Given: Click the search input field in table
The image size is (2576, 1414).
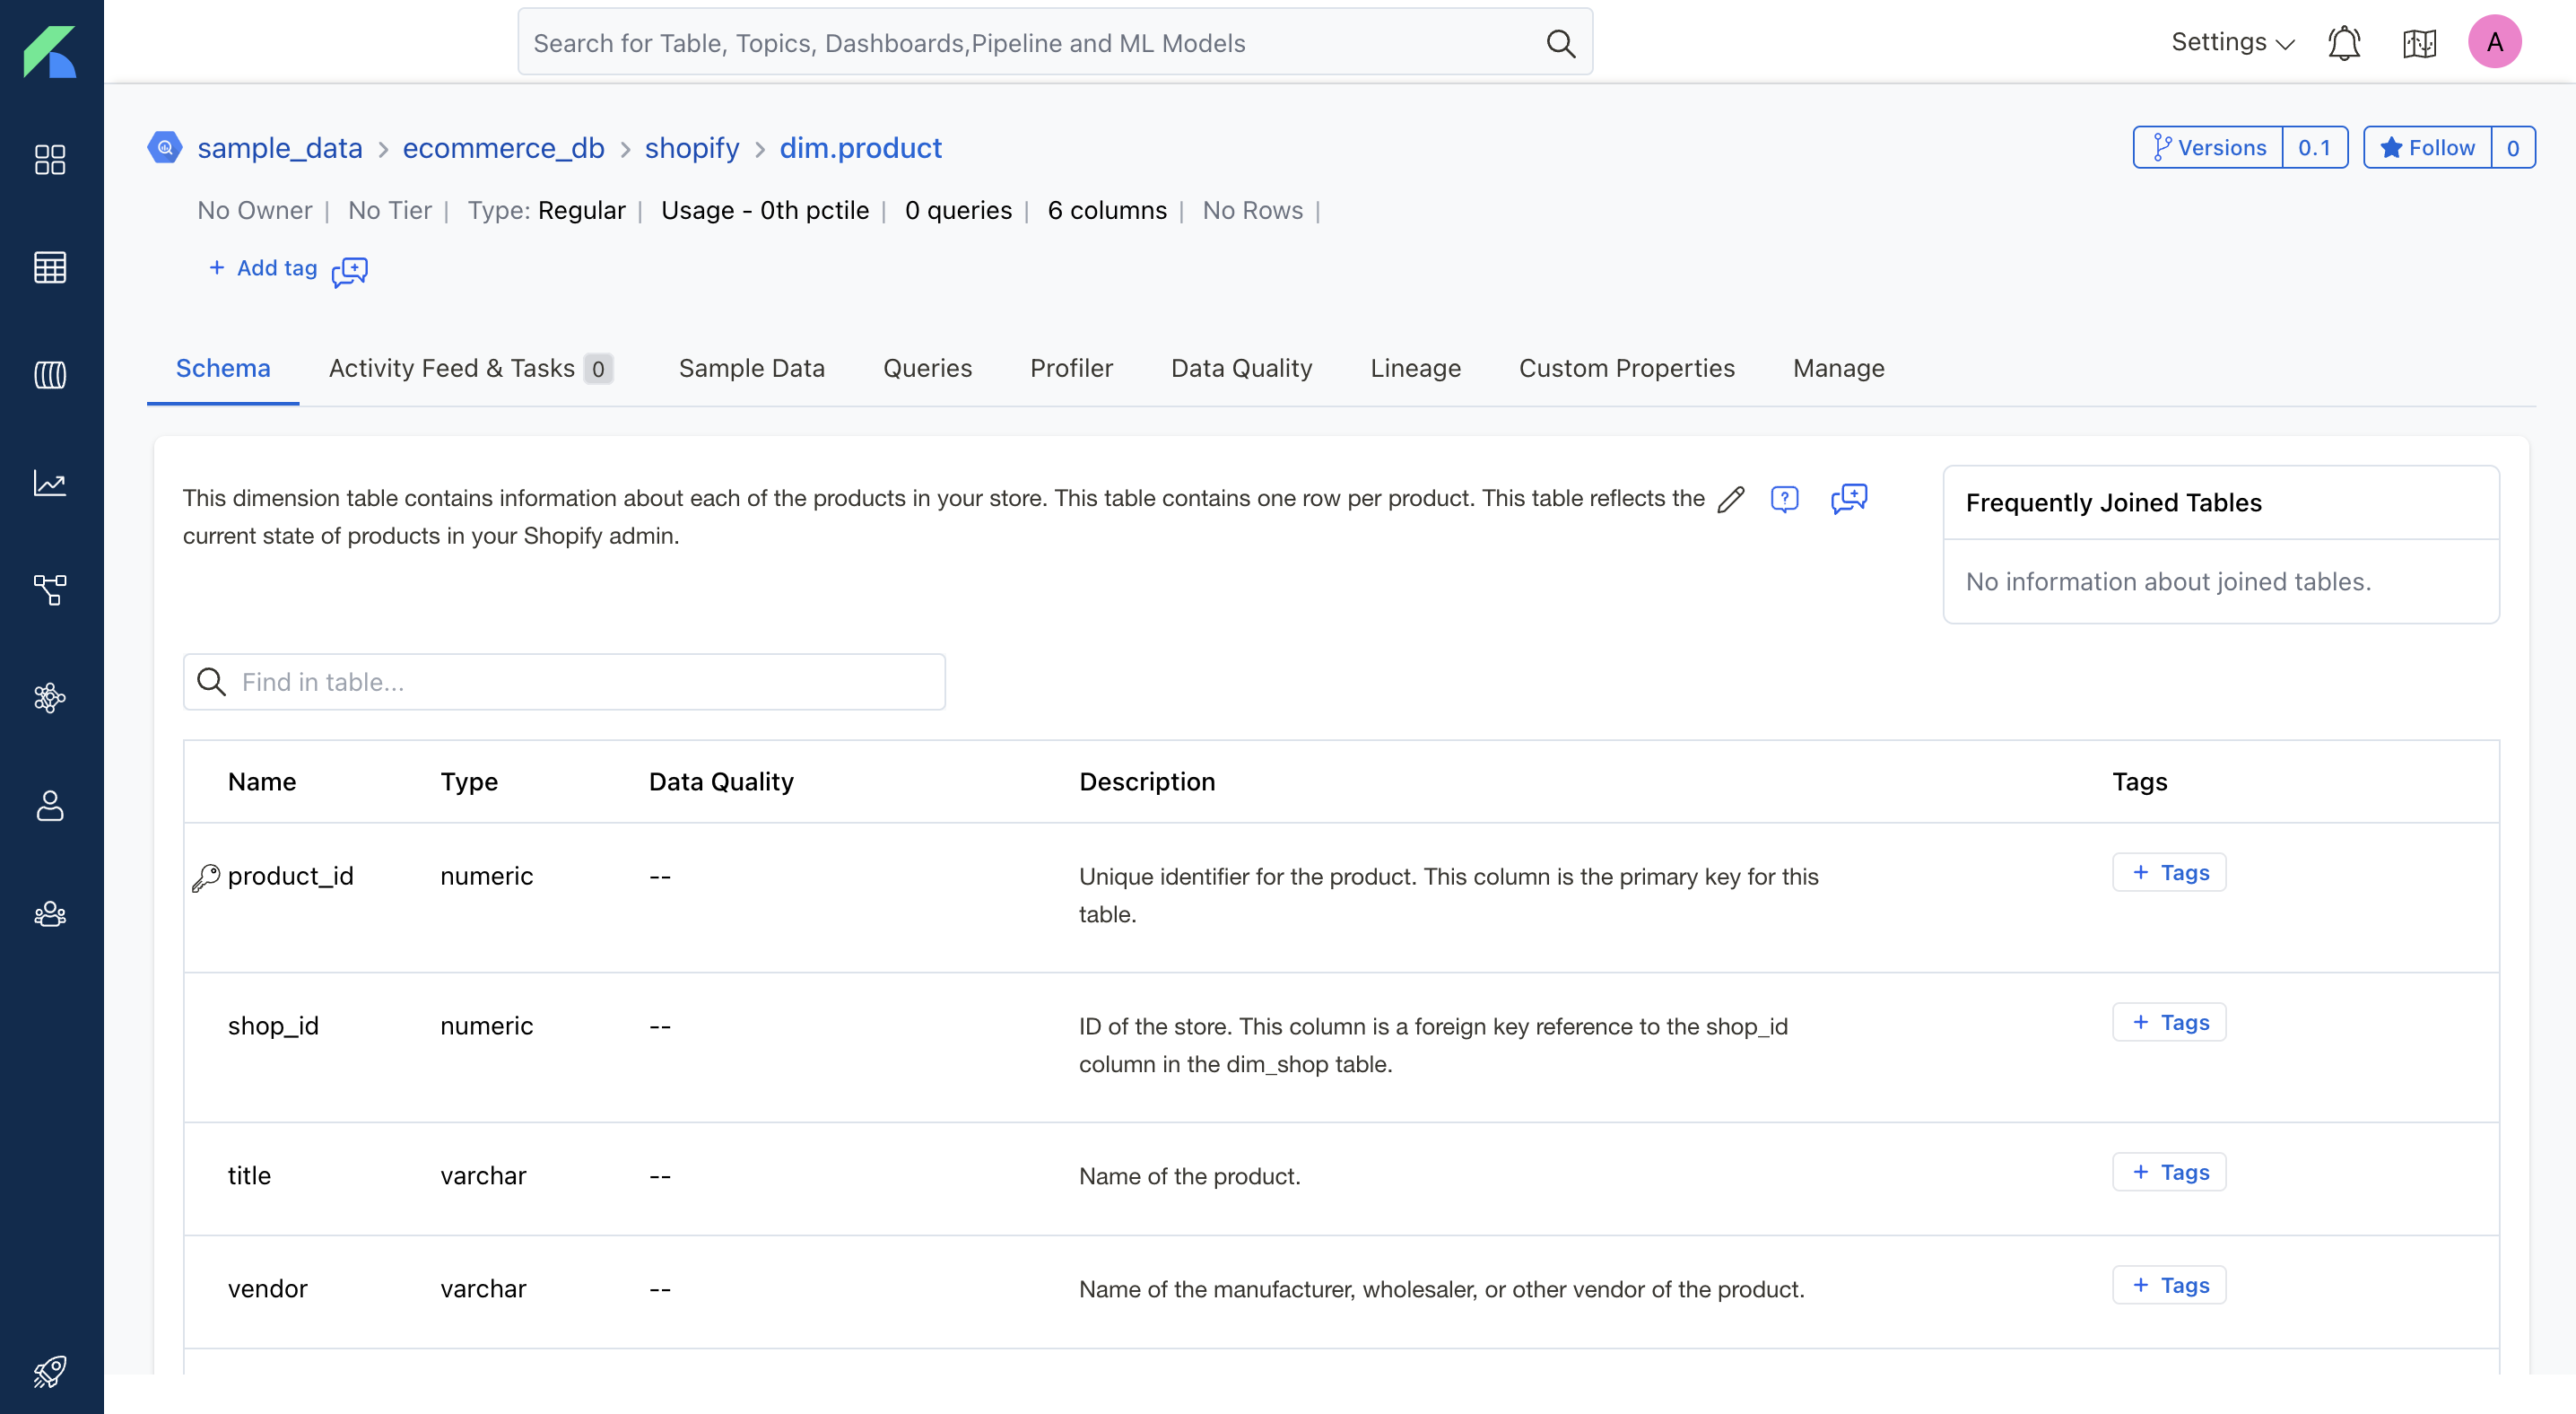Looking at the screenshot, I should [564, 681].
